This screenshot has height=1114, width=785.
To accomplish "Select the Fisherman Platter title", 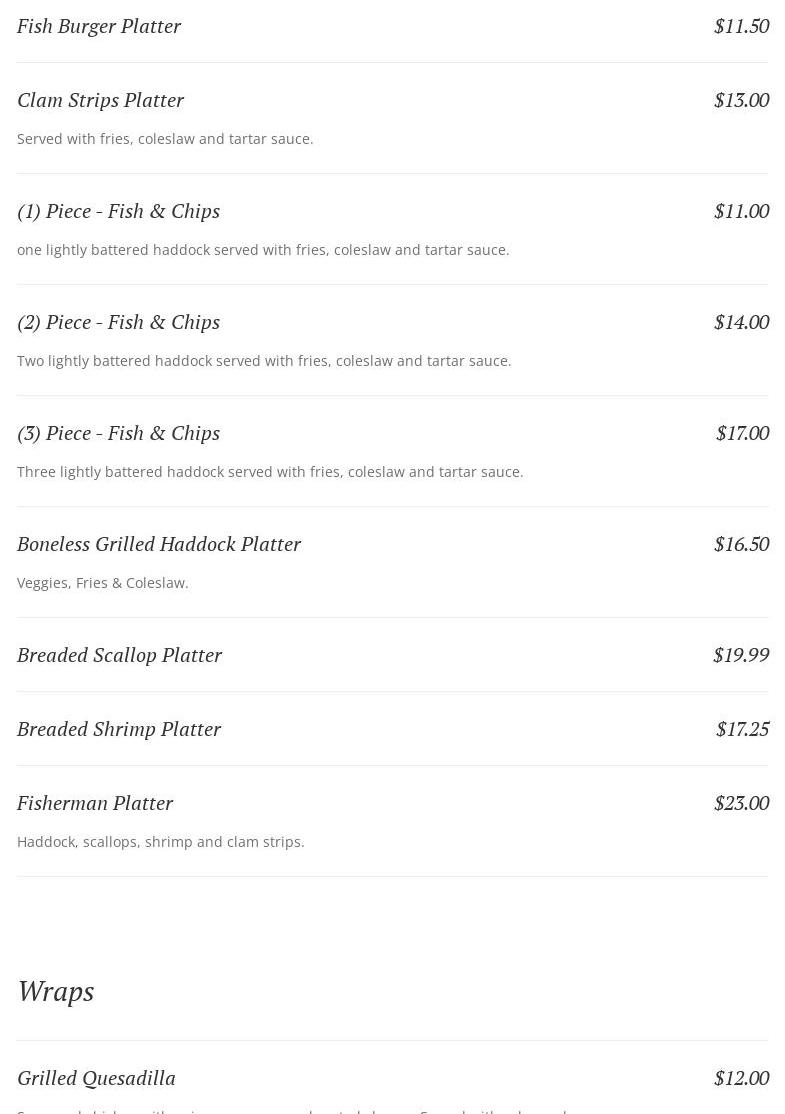I will [95, 803].
